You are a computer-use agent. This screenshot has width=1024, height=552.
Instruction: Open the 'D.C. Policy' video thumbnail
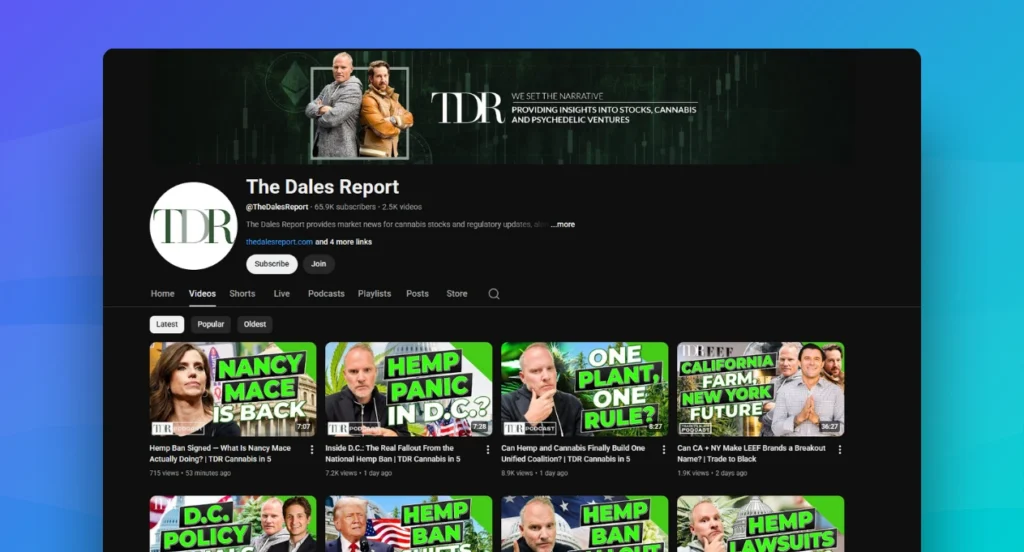coord(232,524)
